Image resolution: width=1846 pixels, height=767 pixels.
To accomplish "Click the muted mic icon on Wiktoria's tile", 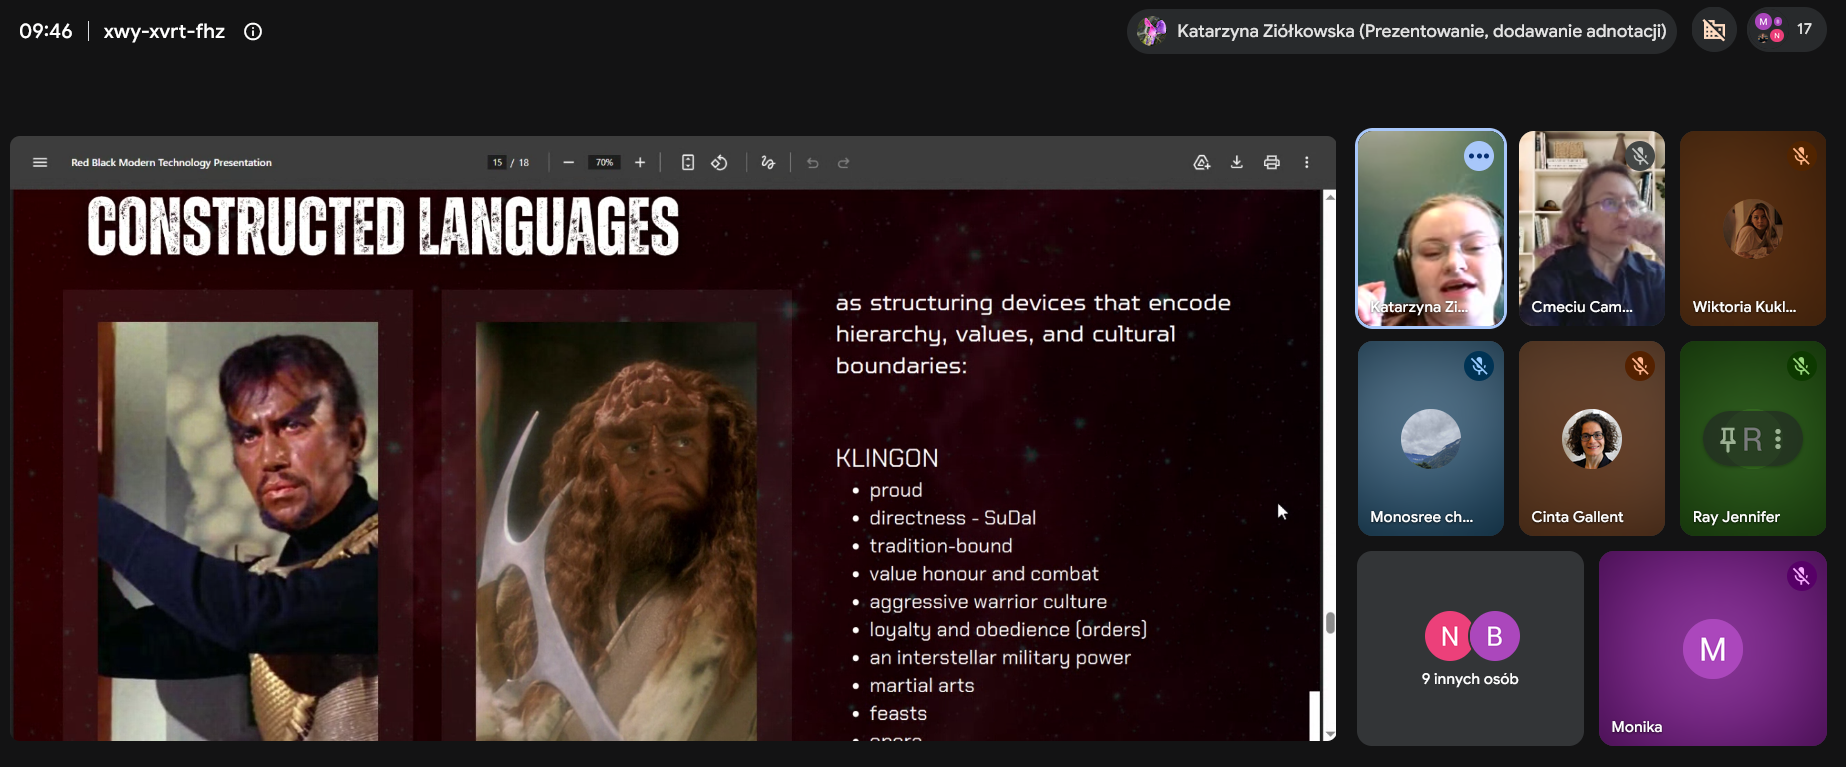I will coord(1801,156).
